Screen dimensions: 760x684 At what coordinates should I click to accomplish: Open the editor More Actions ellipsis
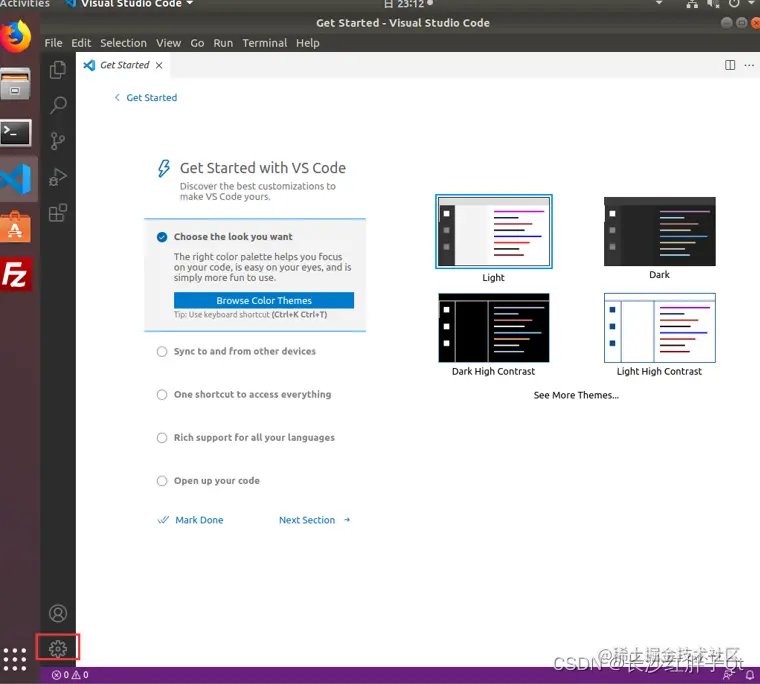click(749, 65)
